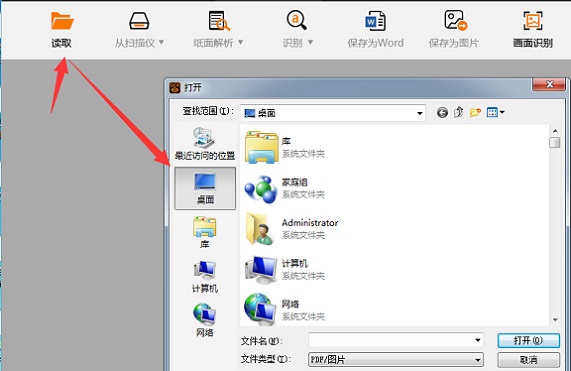This screenshot has width=571, height=371.
Task: Click the 从扫描仪 scanner icon
Action: (x=139, y=21)
